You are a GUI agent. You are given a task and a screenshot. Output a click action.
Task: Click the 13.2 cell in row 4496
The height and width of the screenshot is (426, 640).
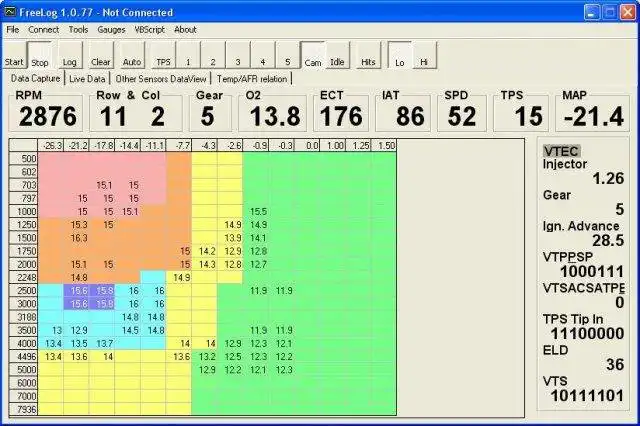click(x=204, y=357)
